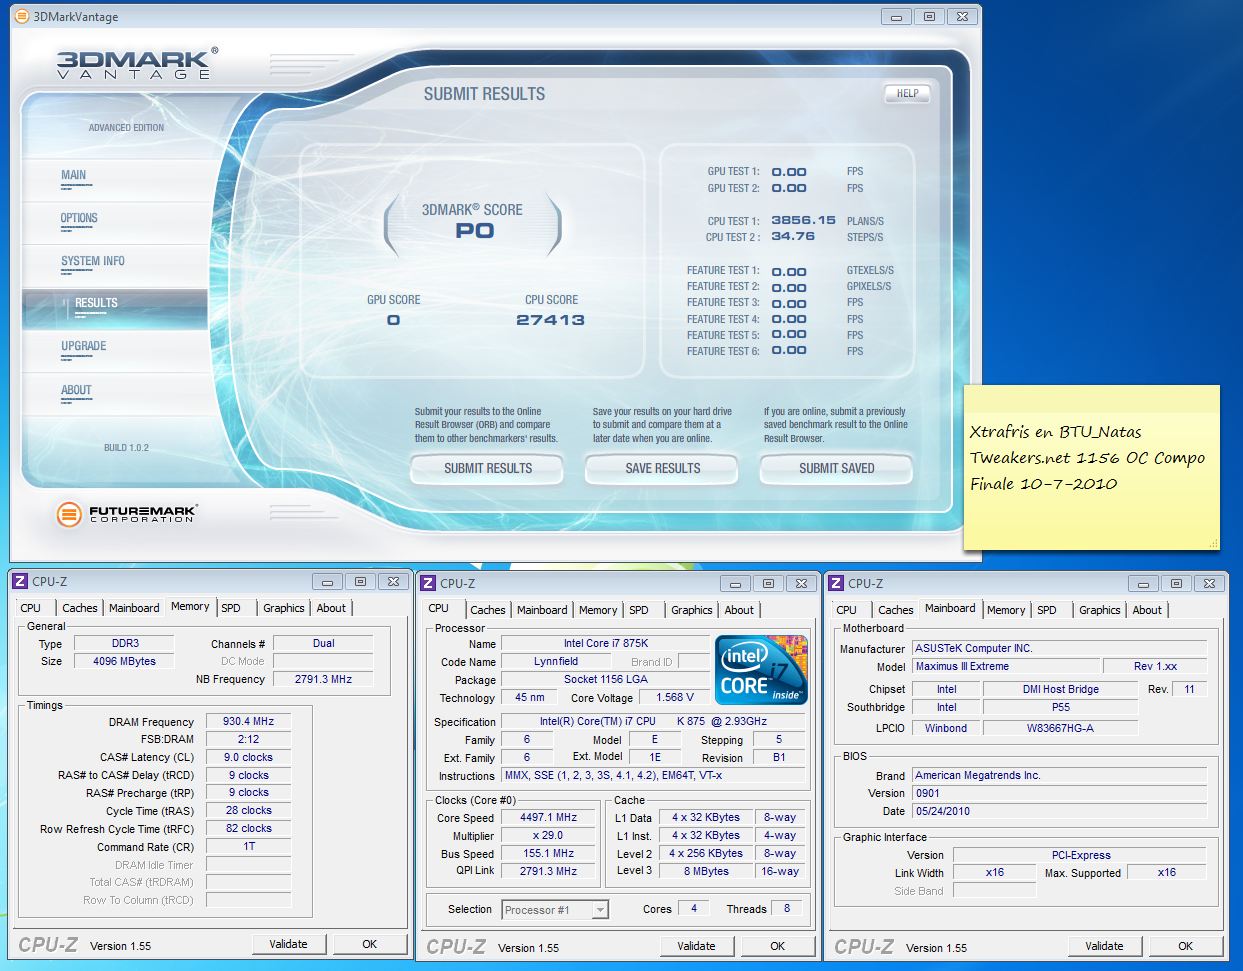Click the CPU score value 27413

551,320
